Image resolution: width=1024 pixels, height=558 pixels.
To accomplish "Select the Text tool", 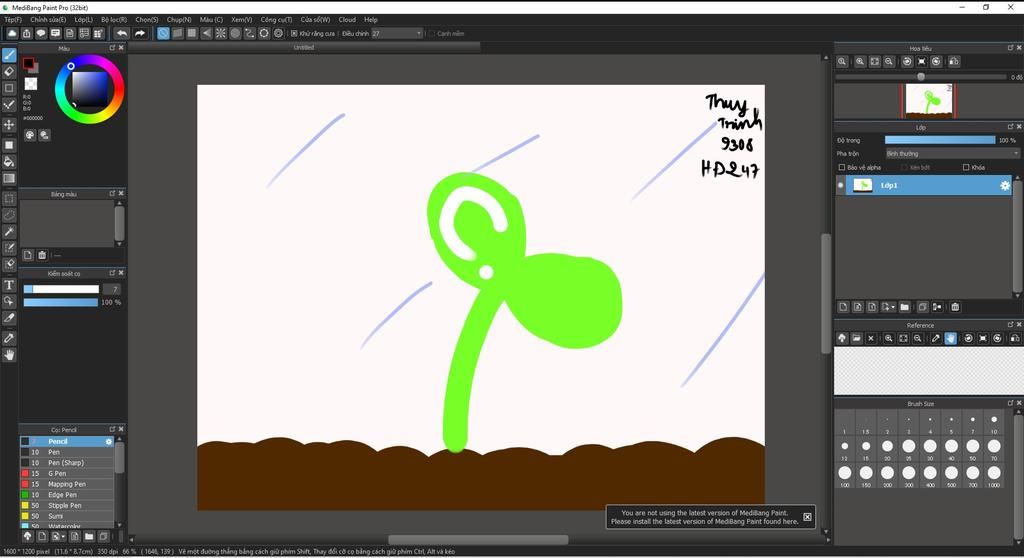I will [x=9, y=285].
